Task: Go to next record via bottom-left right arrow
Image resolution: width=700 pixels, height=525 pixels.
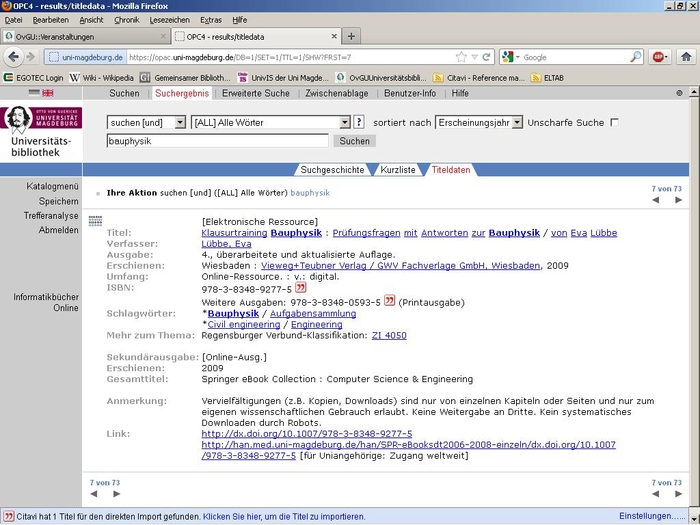Action: (x=117, y=494)
